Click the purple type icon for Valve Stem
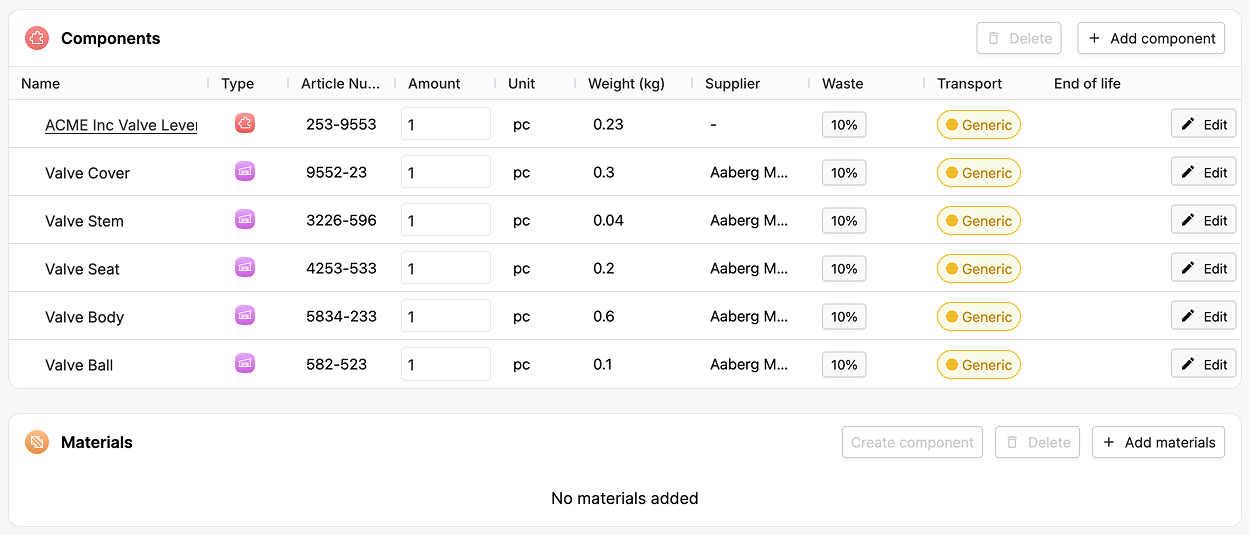 click(245, 219)
